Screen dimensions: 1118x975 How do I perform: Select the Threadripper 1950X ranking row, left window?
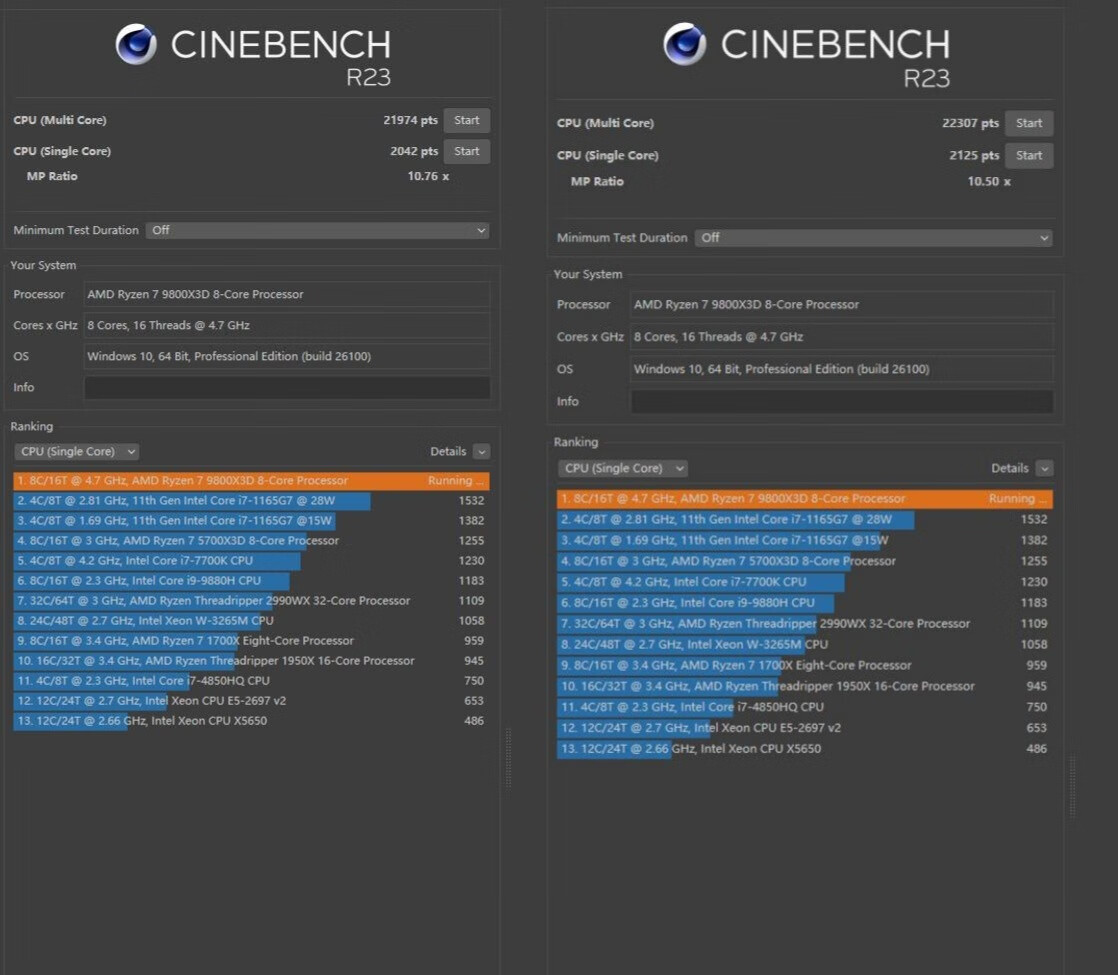pyautogui.click(x=251, y=660)
